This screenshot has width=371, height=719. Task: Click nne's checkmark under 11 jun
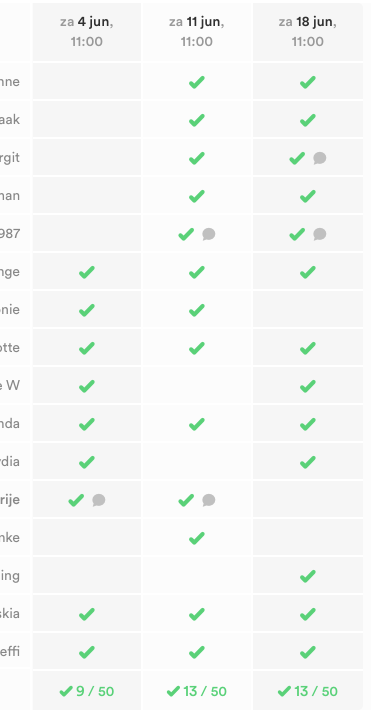tap(197, 82)
